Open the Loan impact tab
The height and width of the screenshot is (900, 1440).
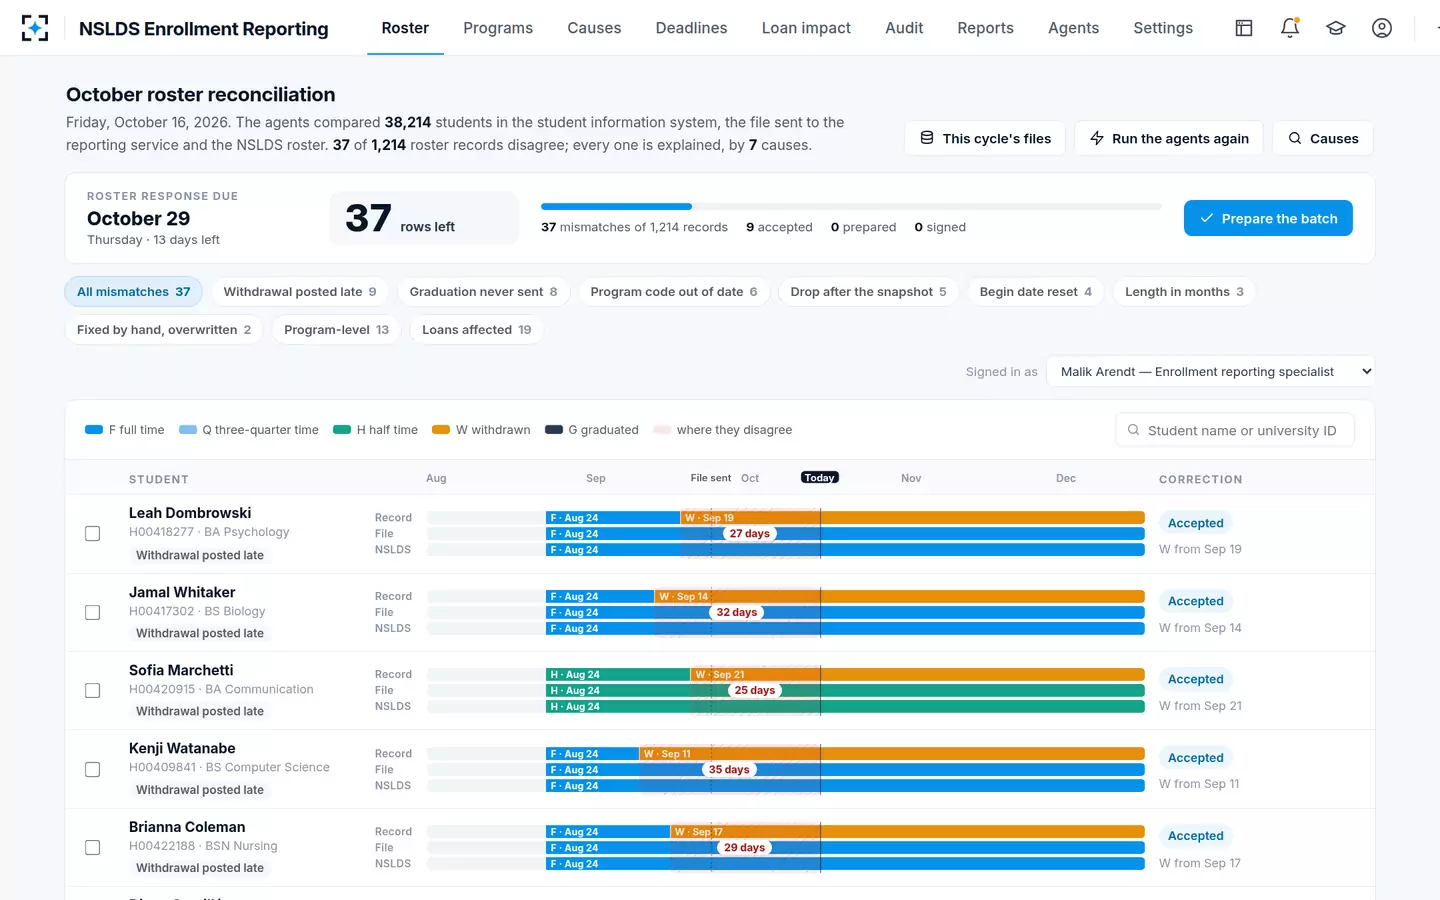[x=806, y=28]
